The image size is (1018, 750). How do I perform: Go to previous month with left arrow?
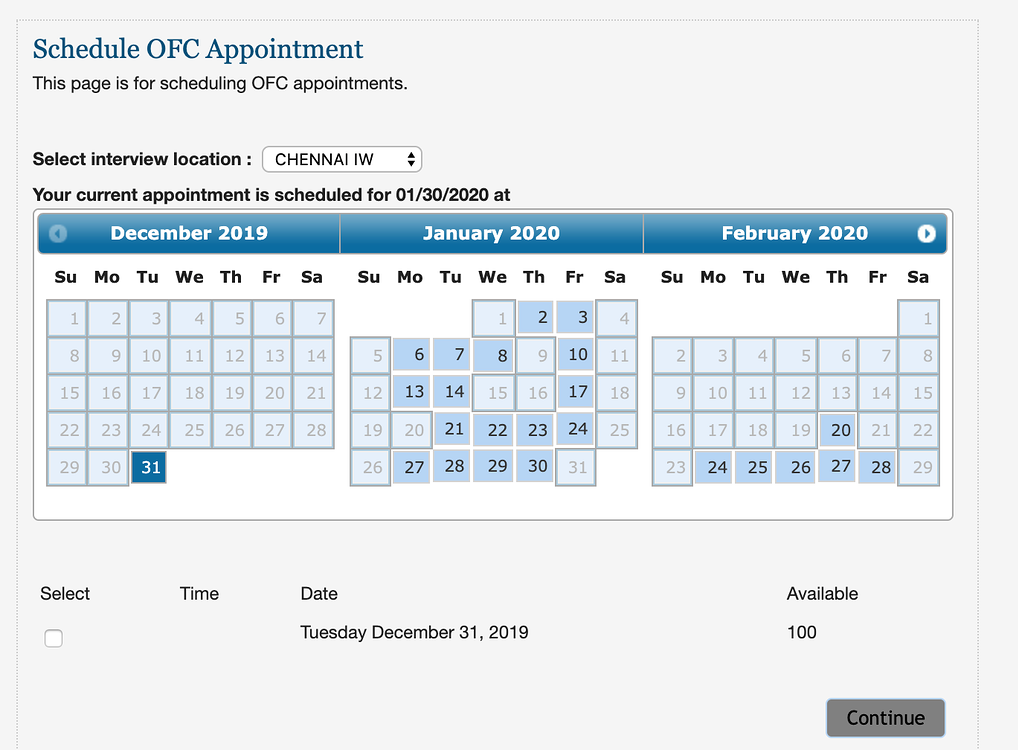pos(58,234)
